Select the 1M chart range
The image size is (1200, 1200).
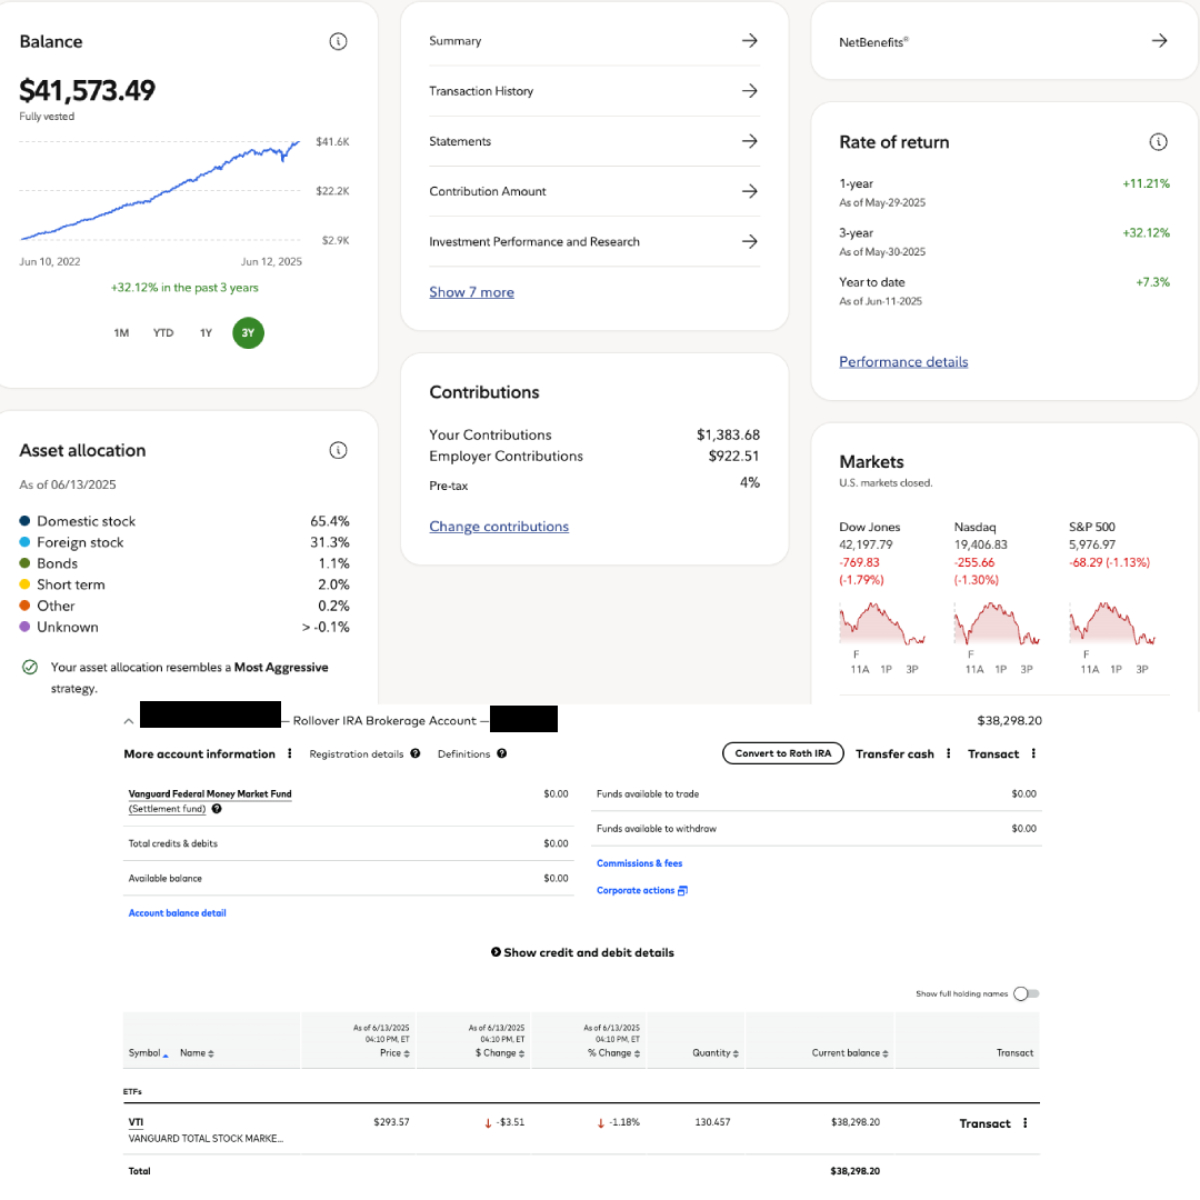coord(121,333)
